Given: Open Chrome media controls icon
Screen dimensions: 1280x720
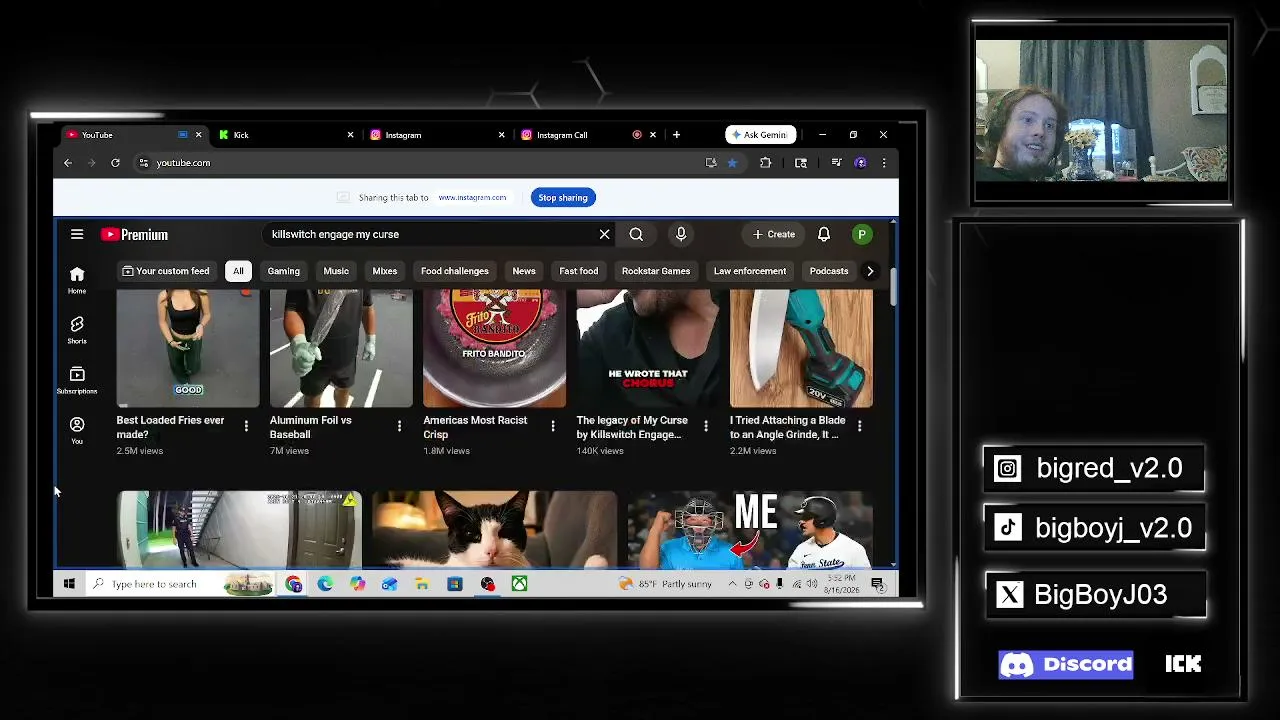Looking at the screenshot, I should [x=836, y=163].
